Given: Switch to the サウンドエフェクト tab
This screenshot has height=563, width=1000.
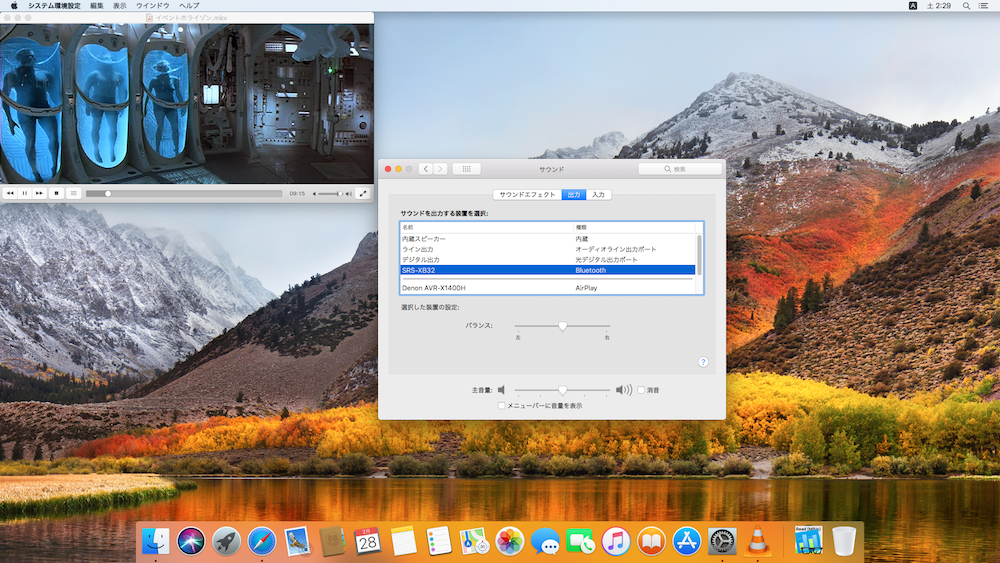Looking at the screenshot, I should point(527,195).
